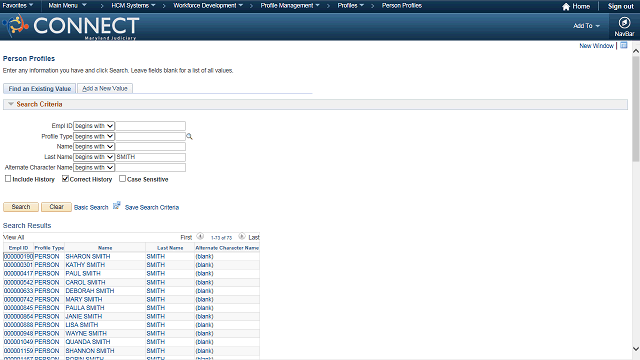Image resolution: width=640 pixels, height=360 pixels.
Task: Open the NavBar compass icon
Action: [624, 22]
